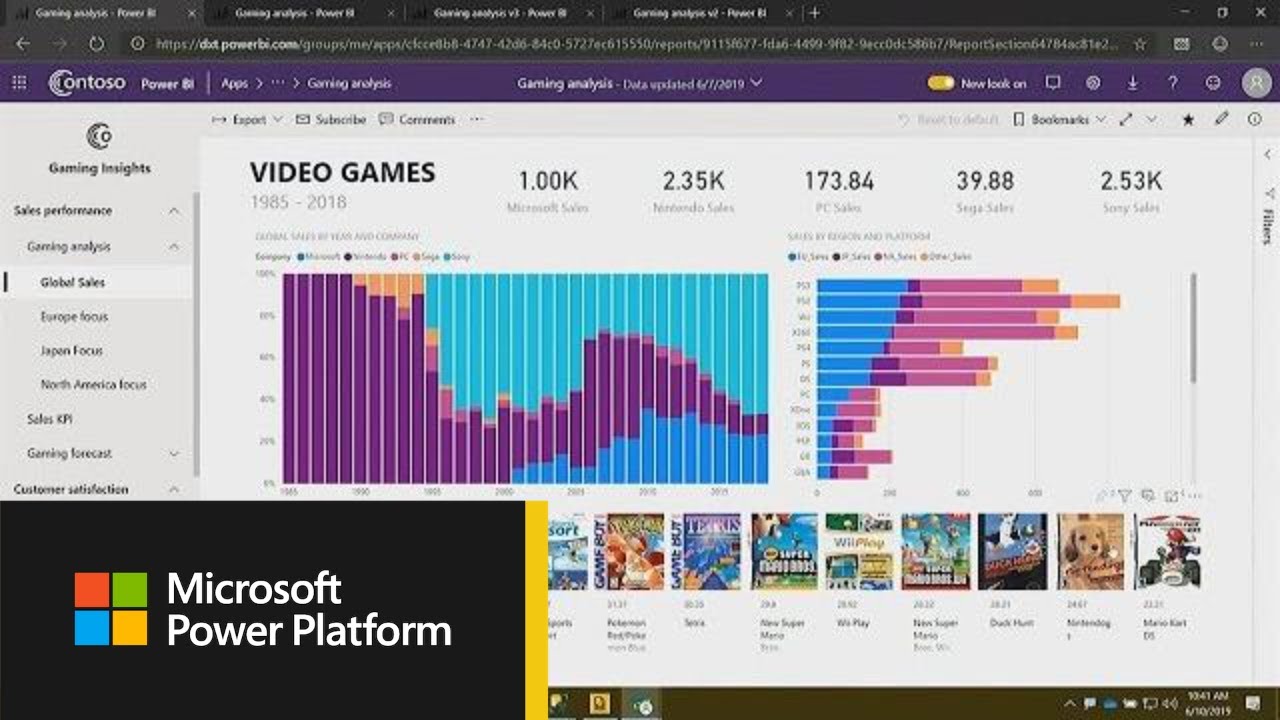Click the filter funnel icon above thumbnails
Image resolution: width=1280 pixels, height=720 pixels.
coord(1124,495)
